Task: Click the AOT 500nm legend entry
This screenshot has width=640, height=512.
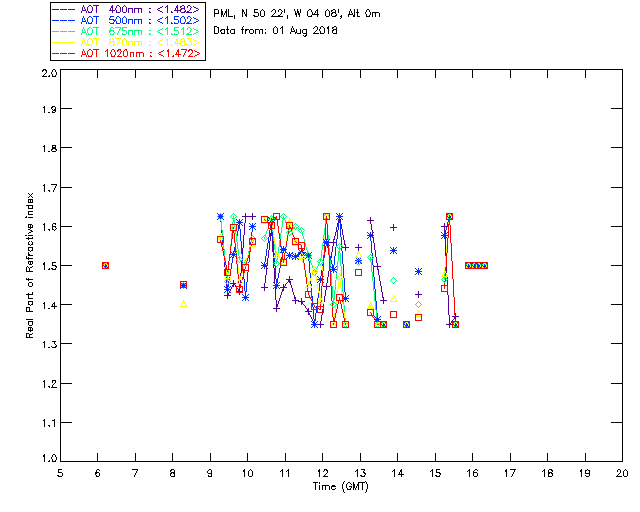Action: coord(126,20)
